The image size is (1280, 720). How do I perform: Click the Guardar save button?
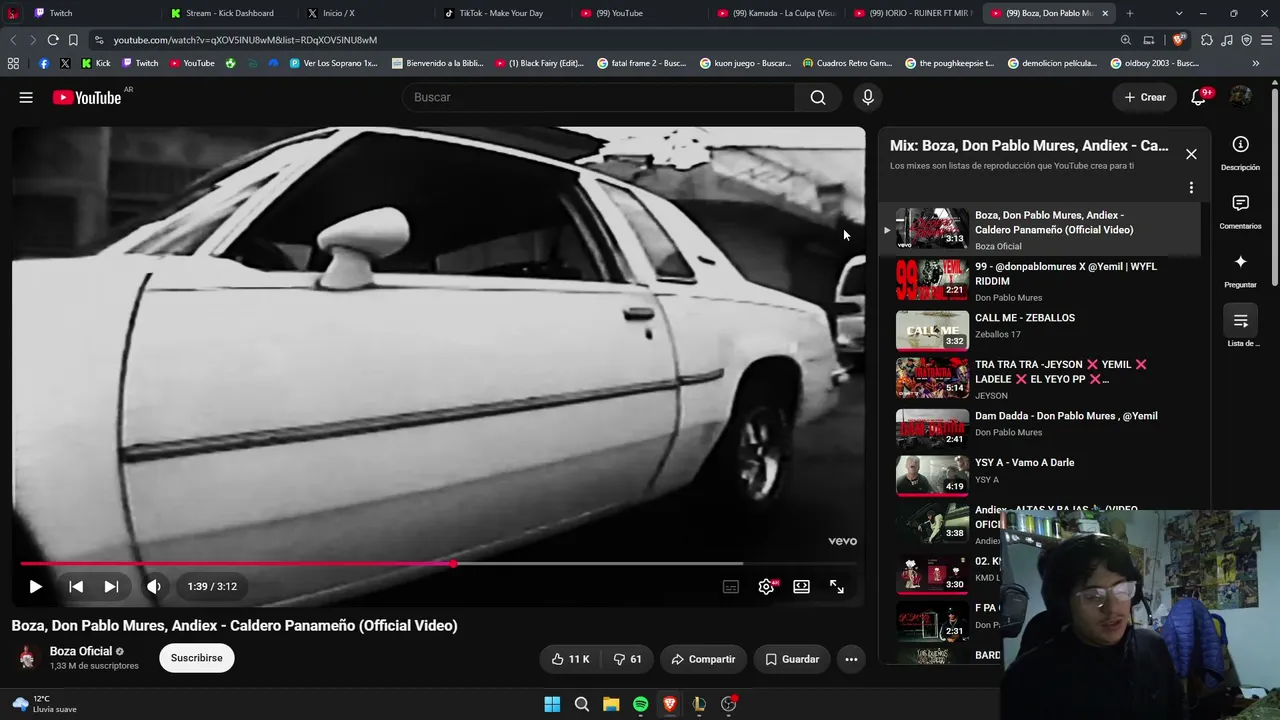tap(792, 659)
